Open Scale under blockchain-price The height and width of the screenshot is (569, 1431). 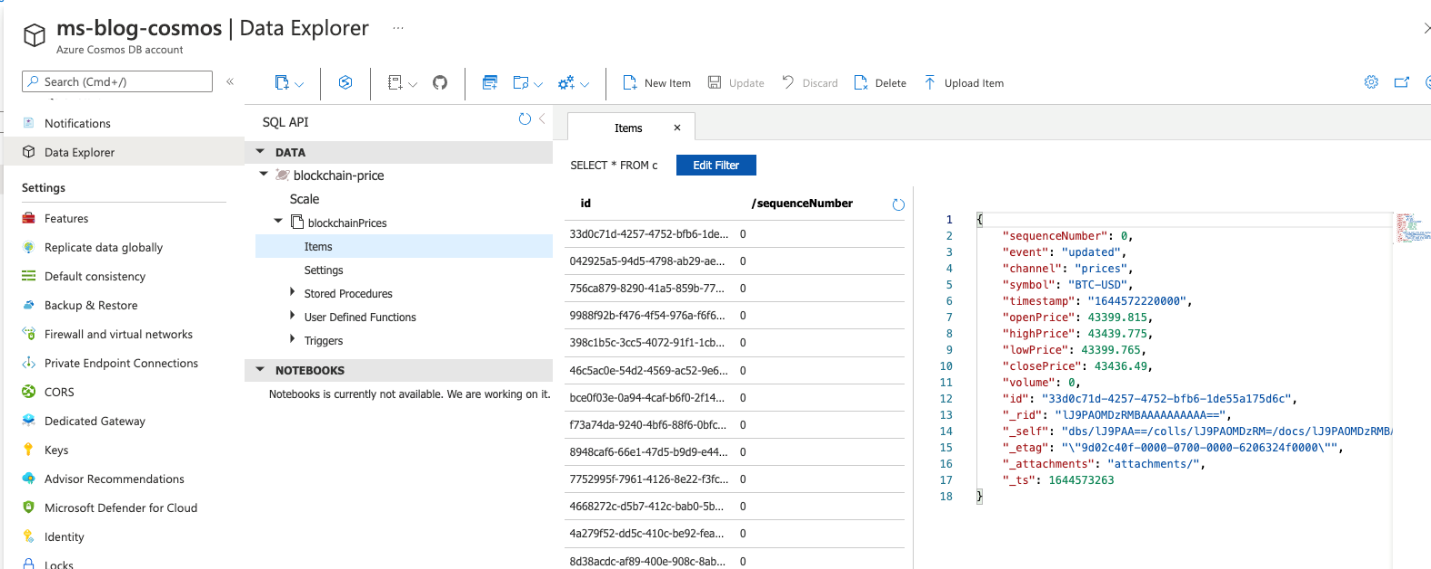(304, 199)
